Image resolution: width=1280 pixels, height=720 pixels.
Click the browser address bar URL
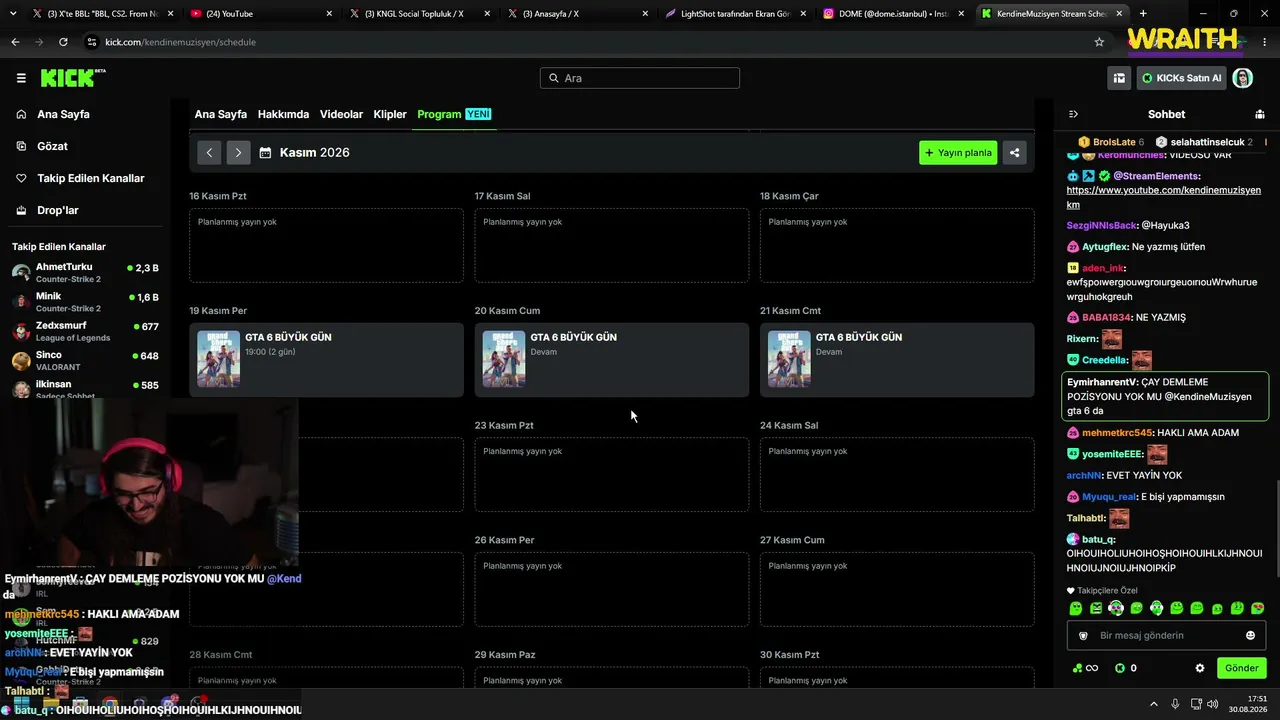click(x=180, y=42)
